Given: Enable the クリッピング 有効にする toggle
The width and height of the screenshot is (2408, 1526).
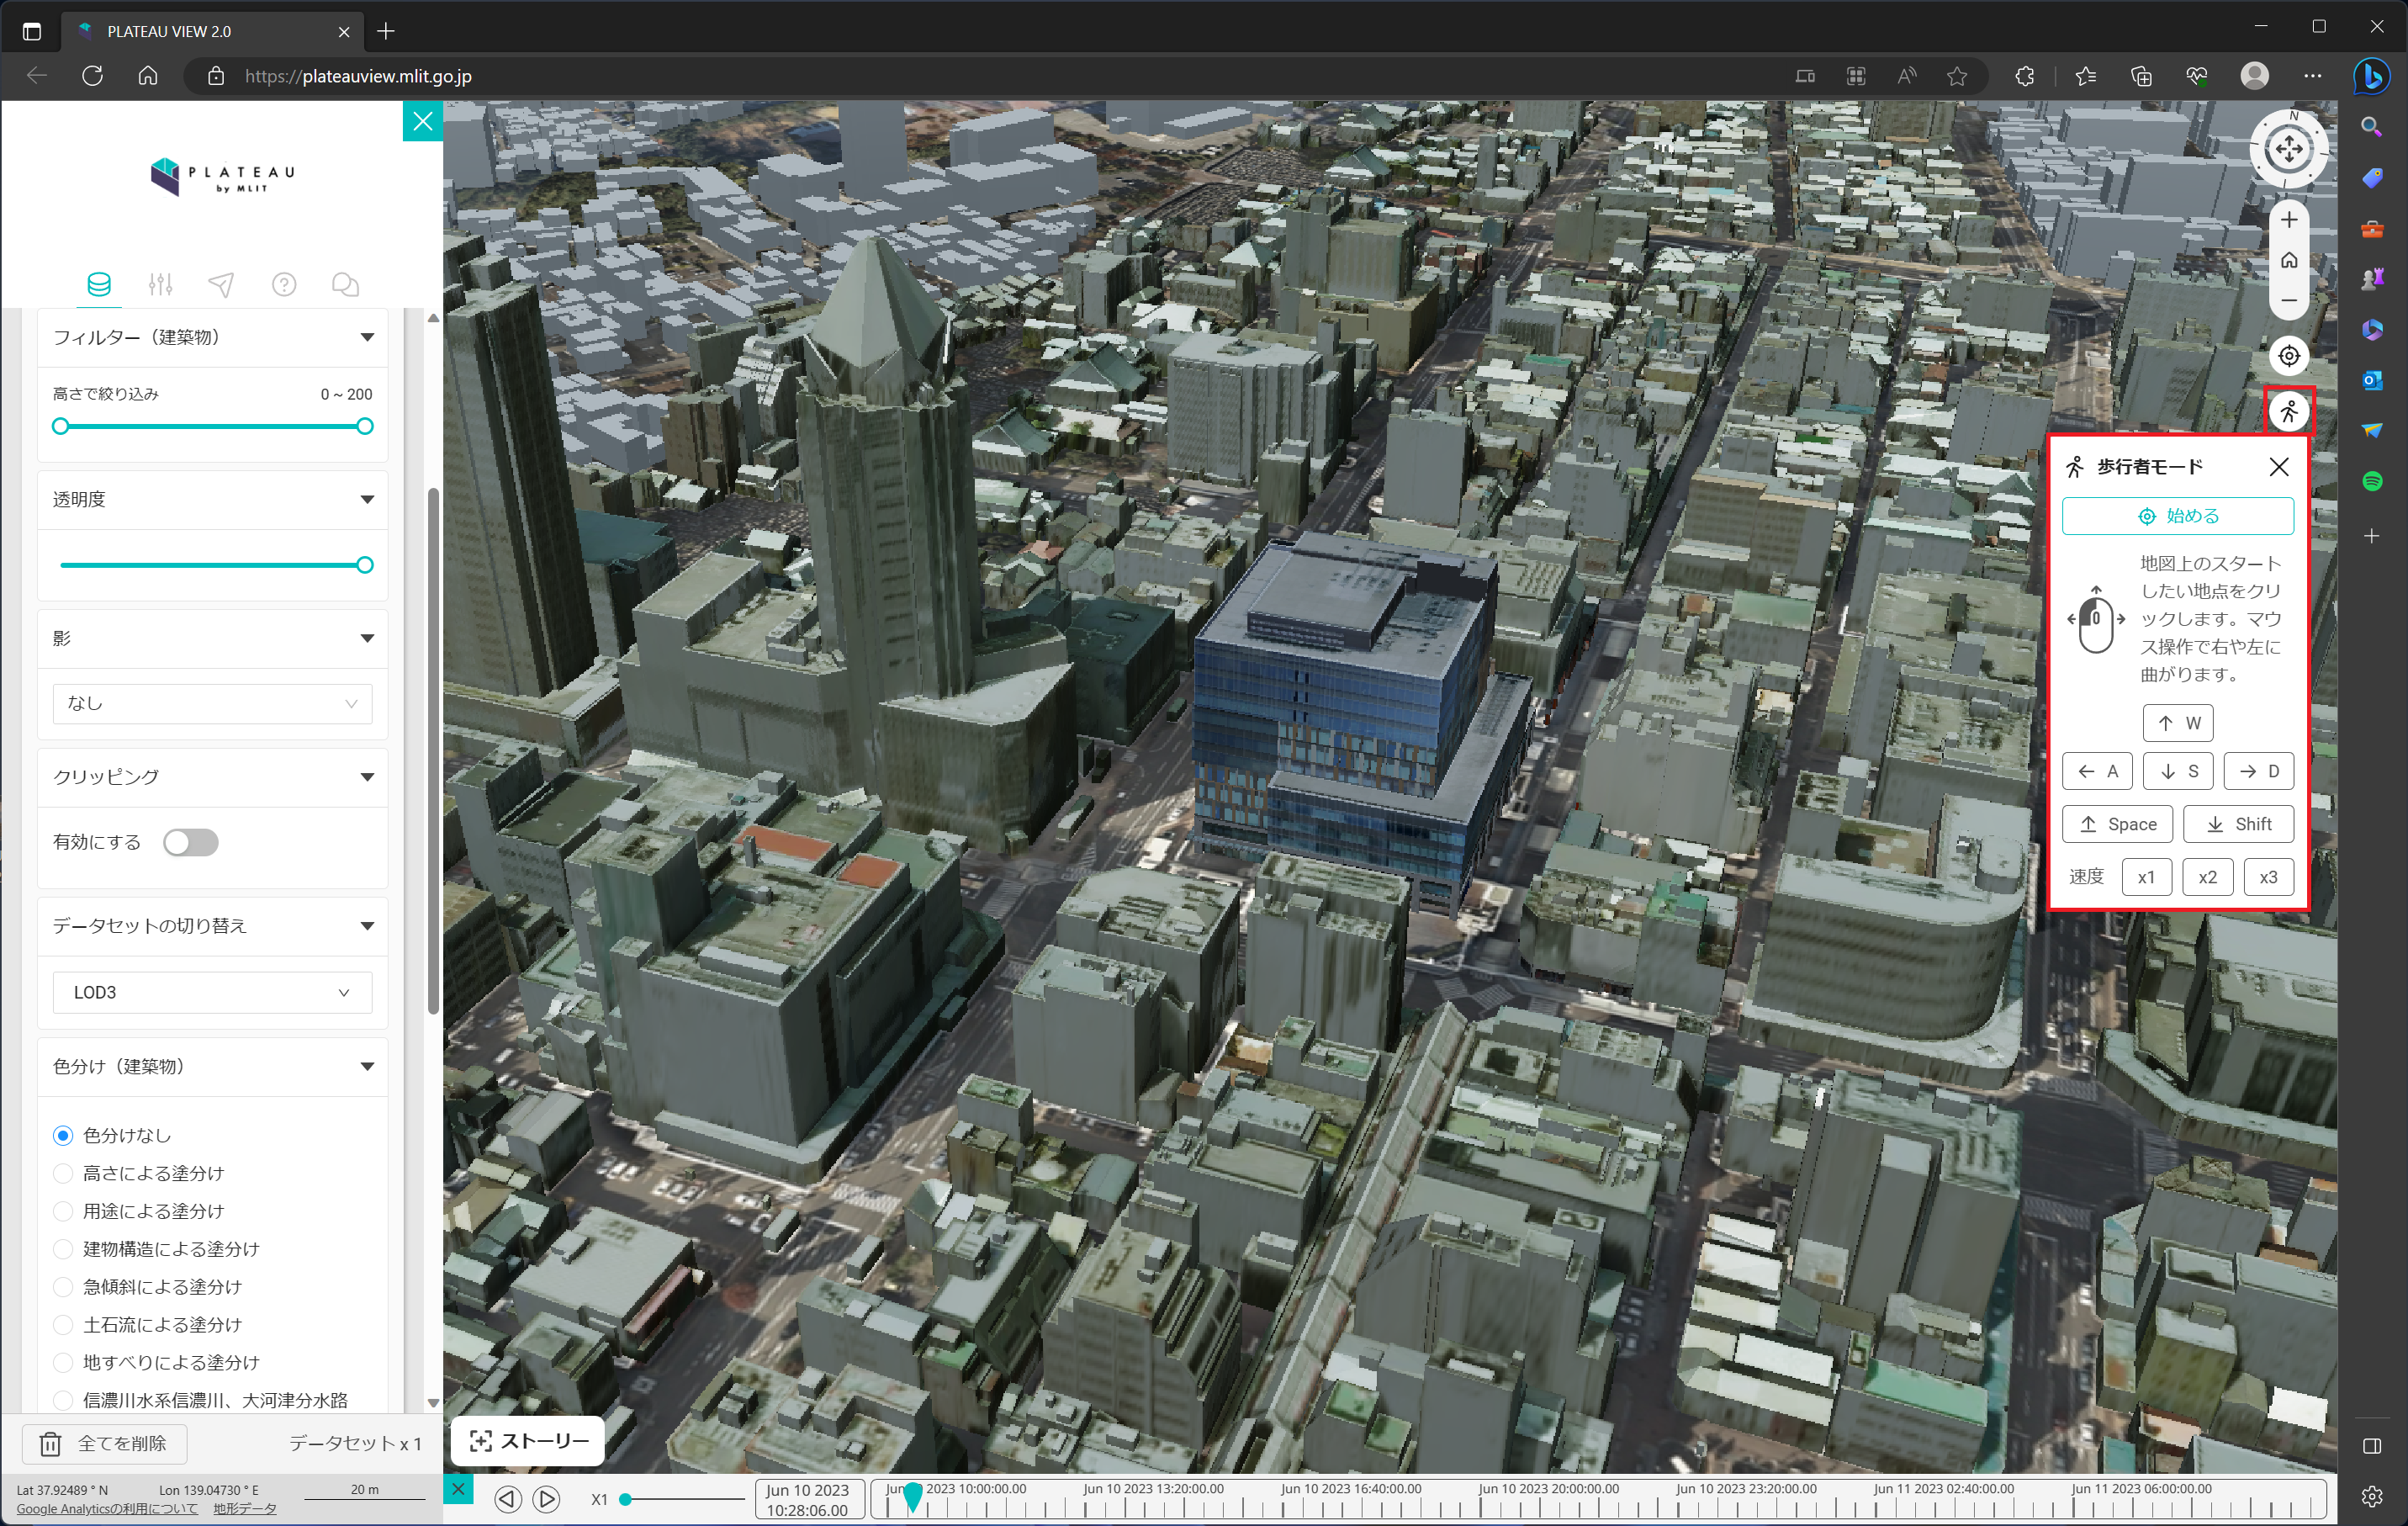Looking at the screenshot, I should (190, 842).
